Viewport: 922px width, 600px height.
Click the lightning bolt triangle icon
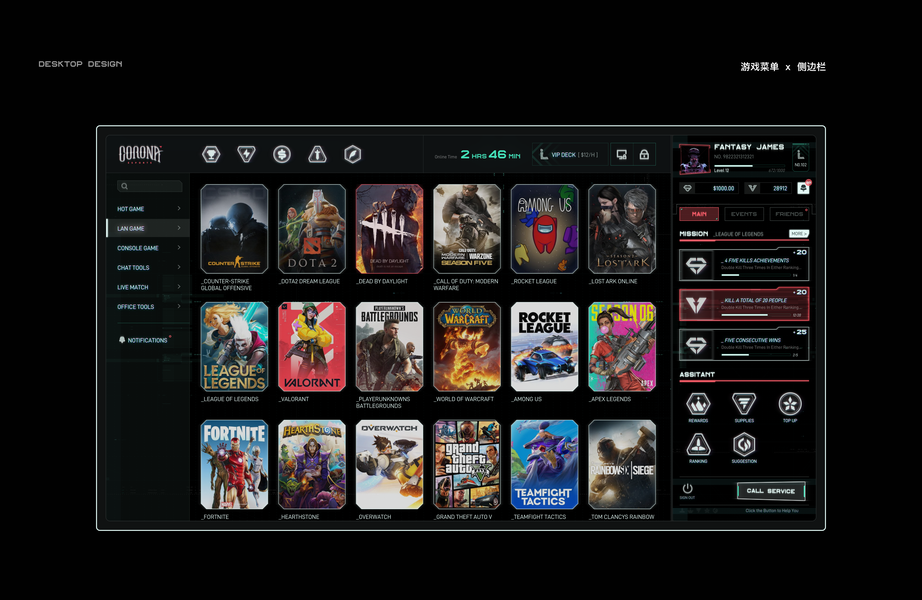click(246, 154)
